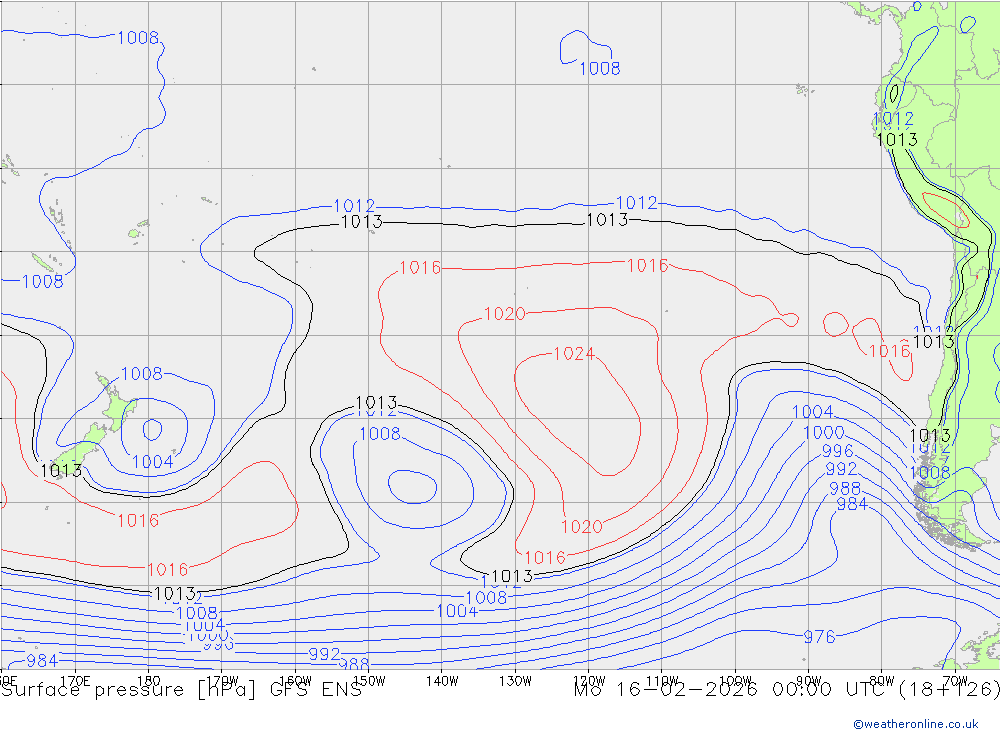Click the 1024 high pressure contour label
Screen dimensions: 1000x733
click(573, 353)
